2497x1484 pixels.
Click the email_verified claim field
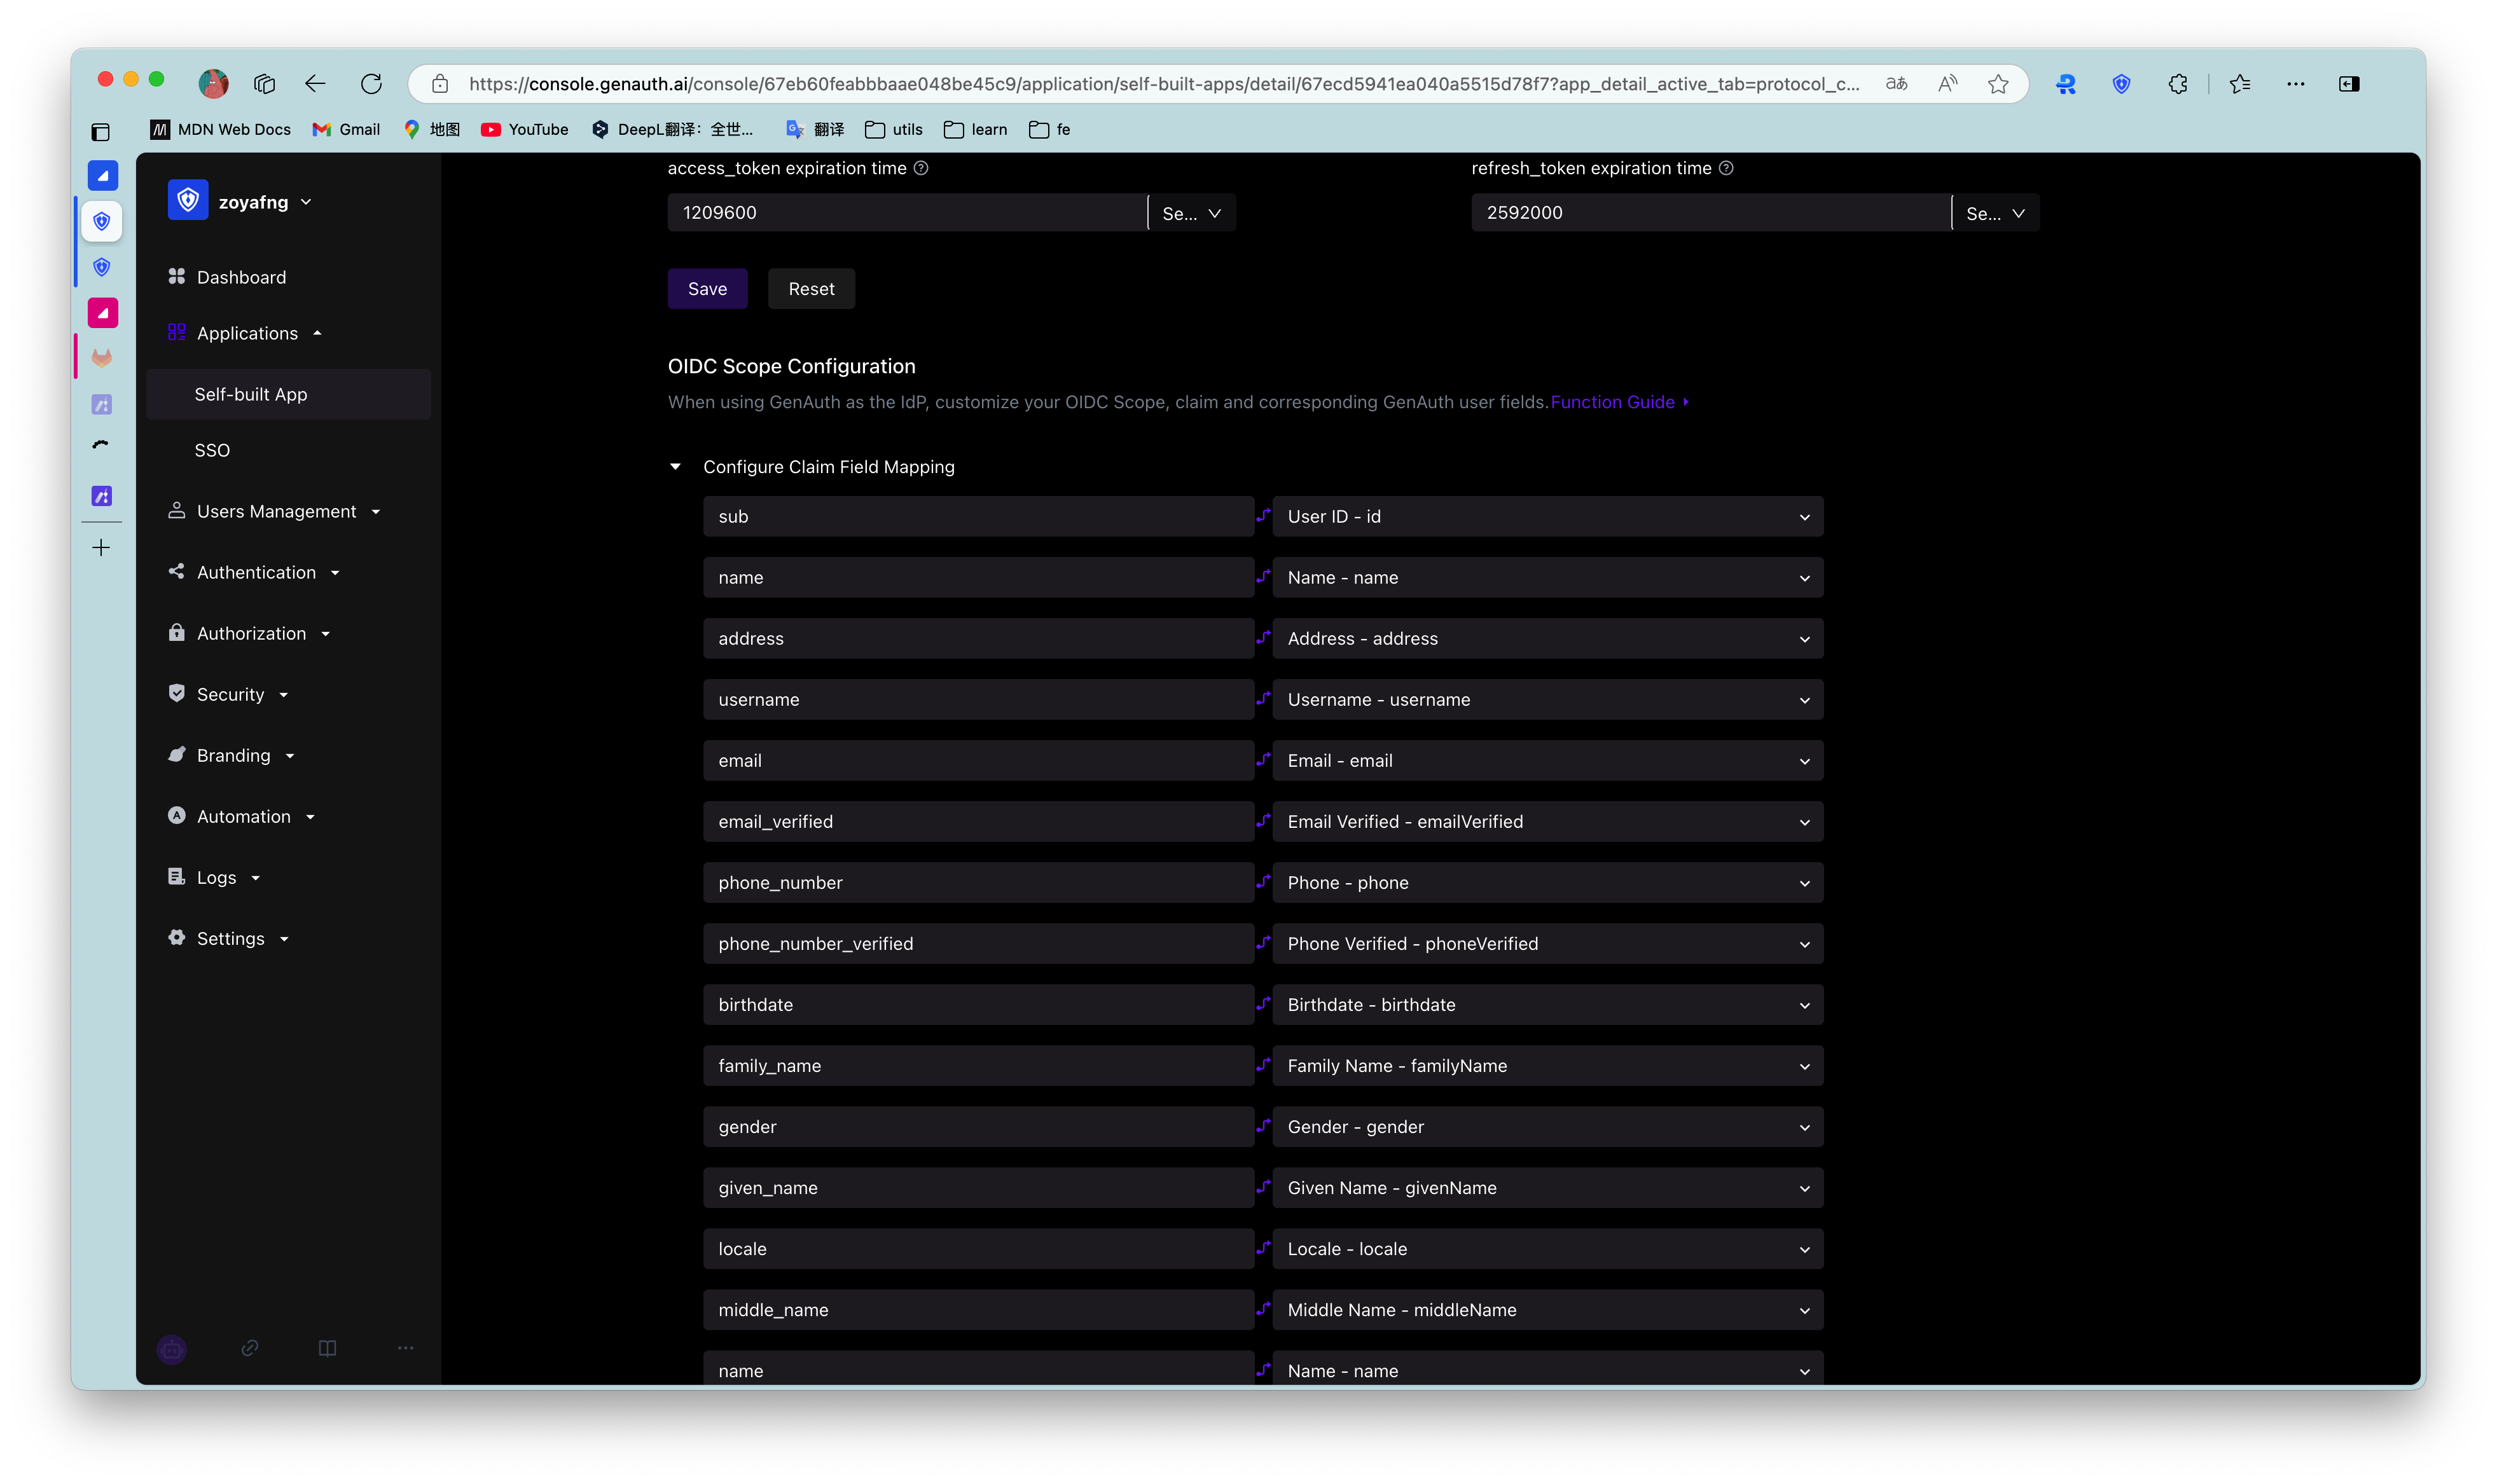[x=978, y=822]
